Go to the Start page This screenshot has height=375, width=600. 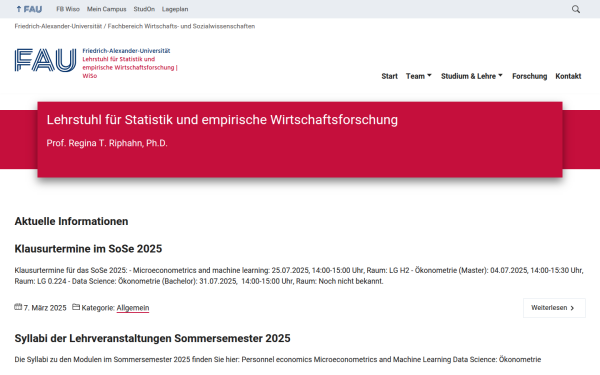[389, 76]
